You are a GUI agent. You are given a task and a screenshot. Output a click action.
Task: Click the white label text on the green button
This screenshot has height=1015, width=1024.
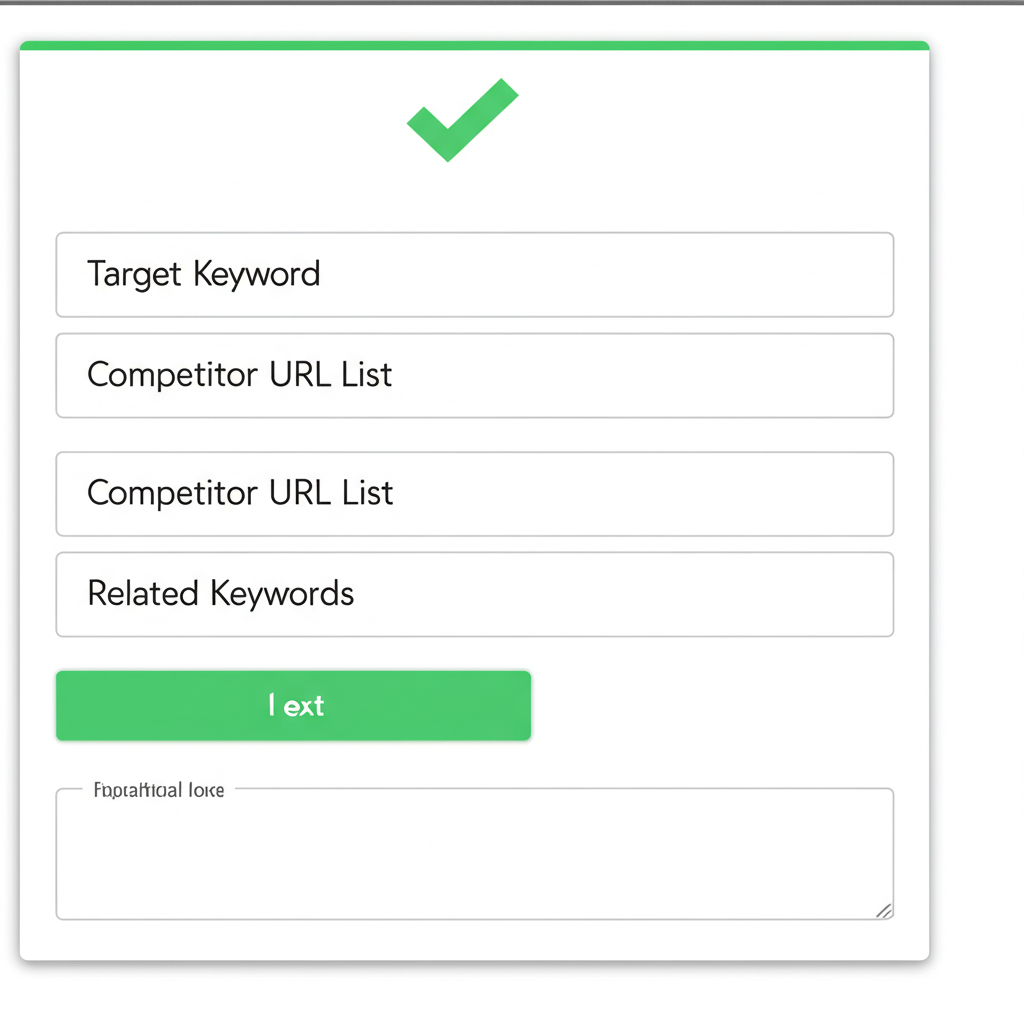click(x=296, y=706)
